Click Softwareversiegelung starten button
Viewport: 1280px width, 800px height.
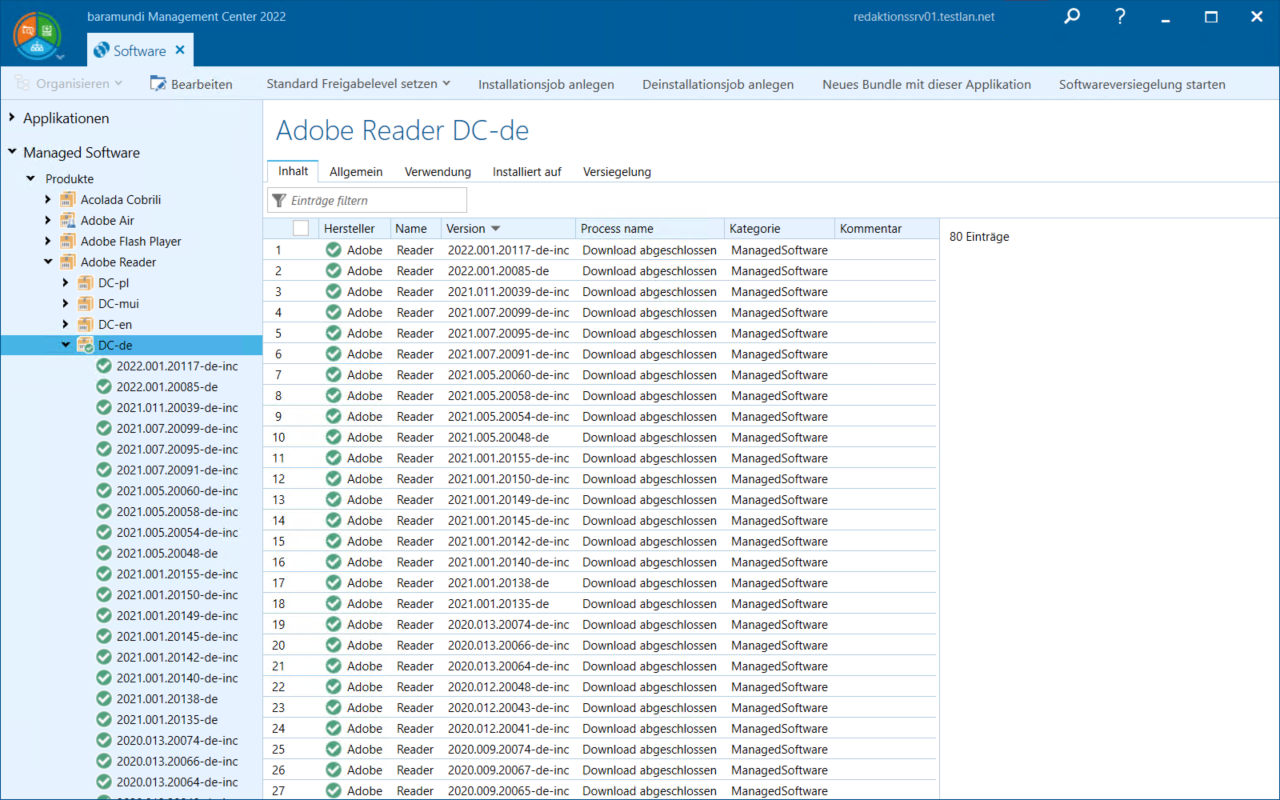pos(1141,84)
